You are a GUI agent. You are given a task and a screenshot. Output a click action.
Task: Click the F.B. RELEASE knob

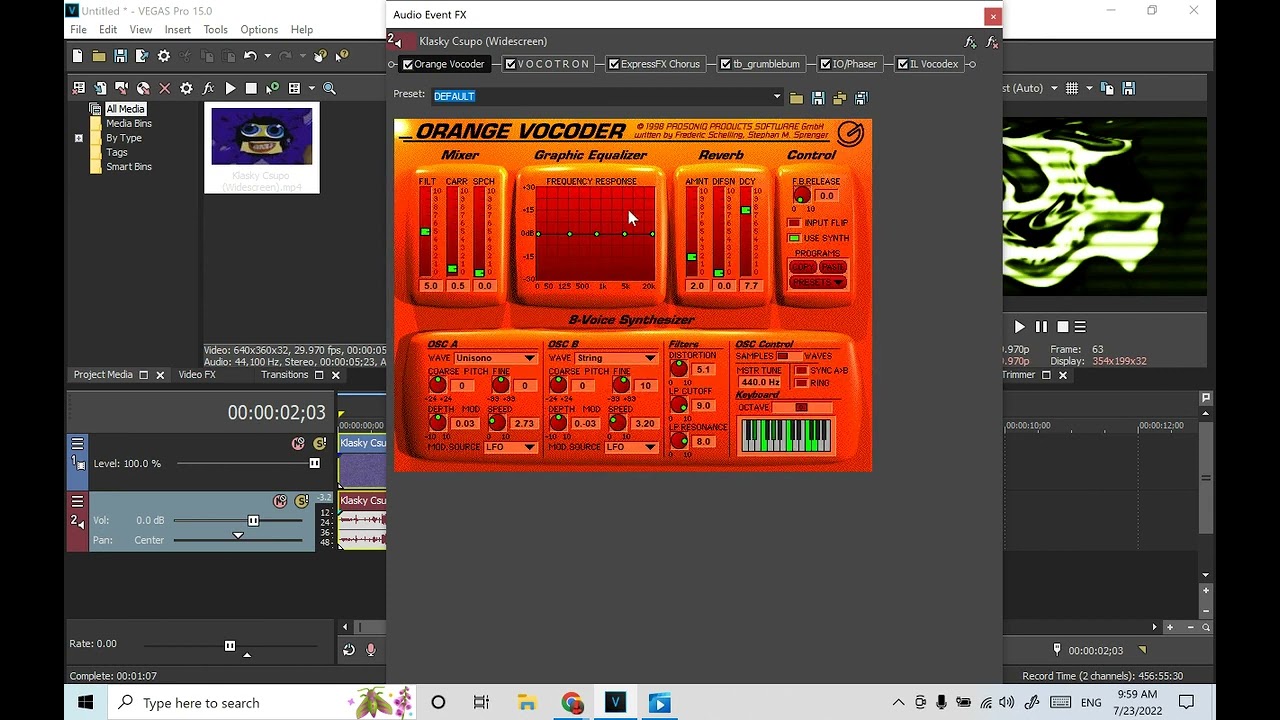tap(802, 196)
